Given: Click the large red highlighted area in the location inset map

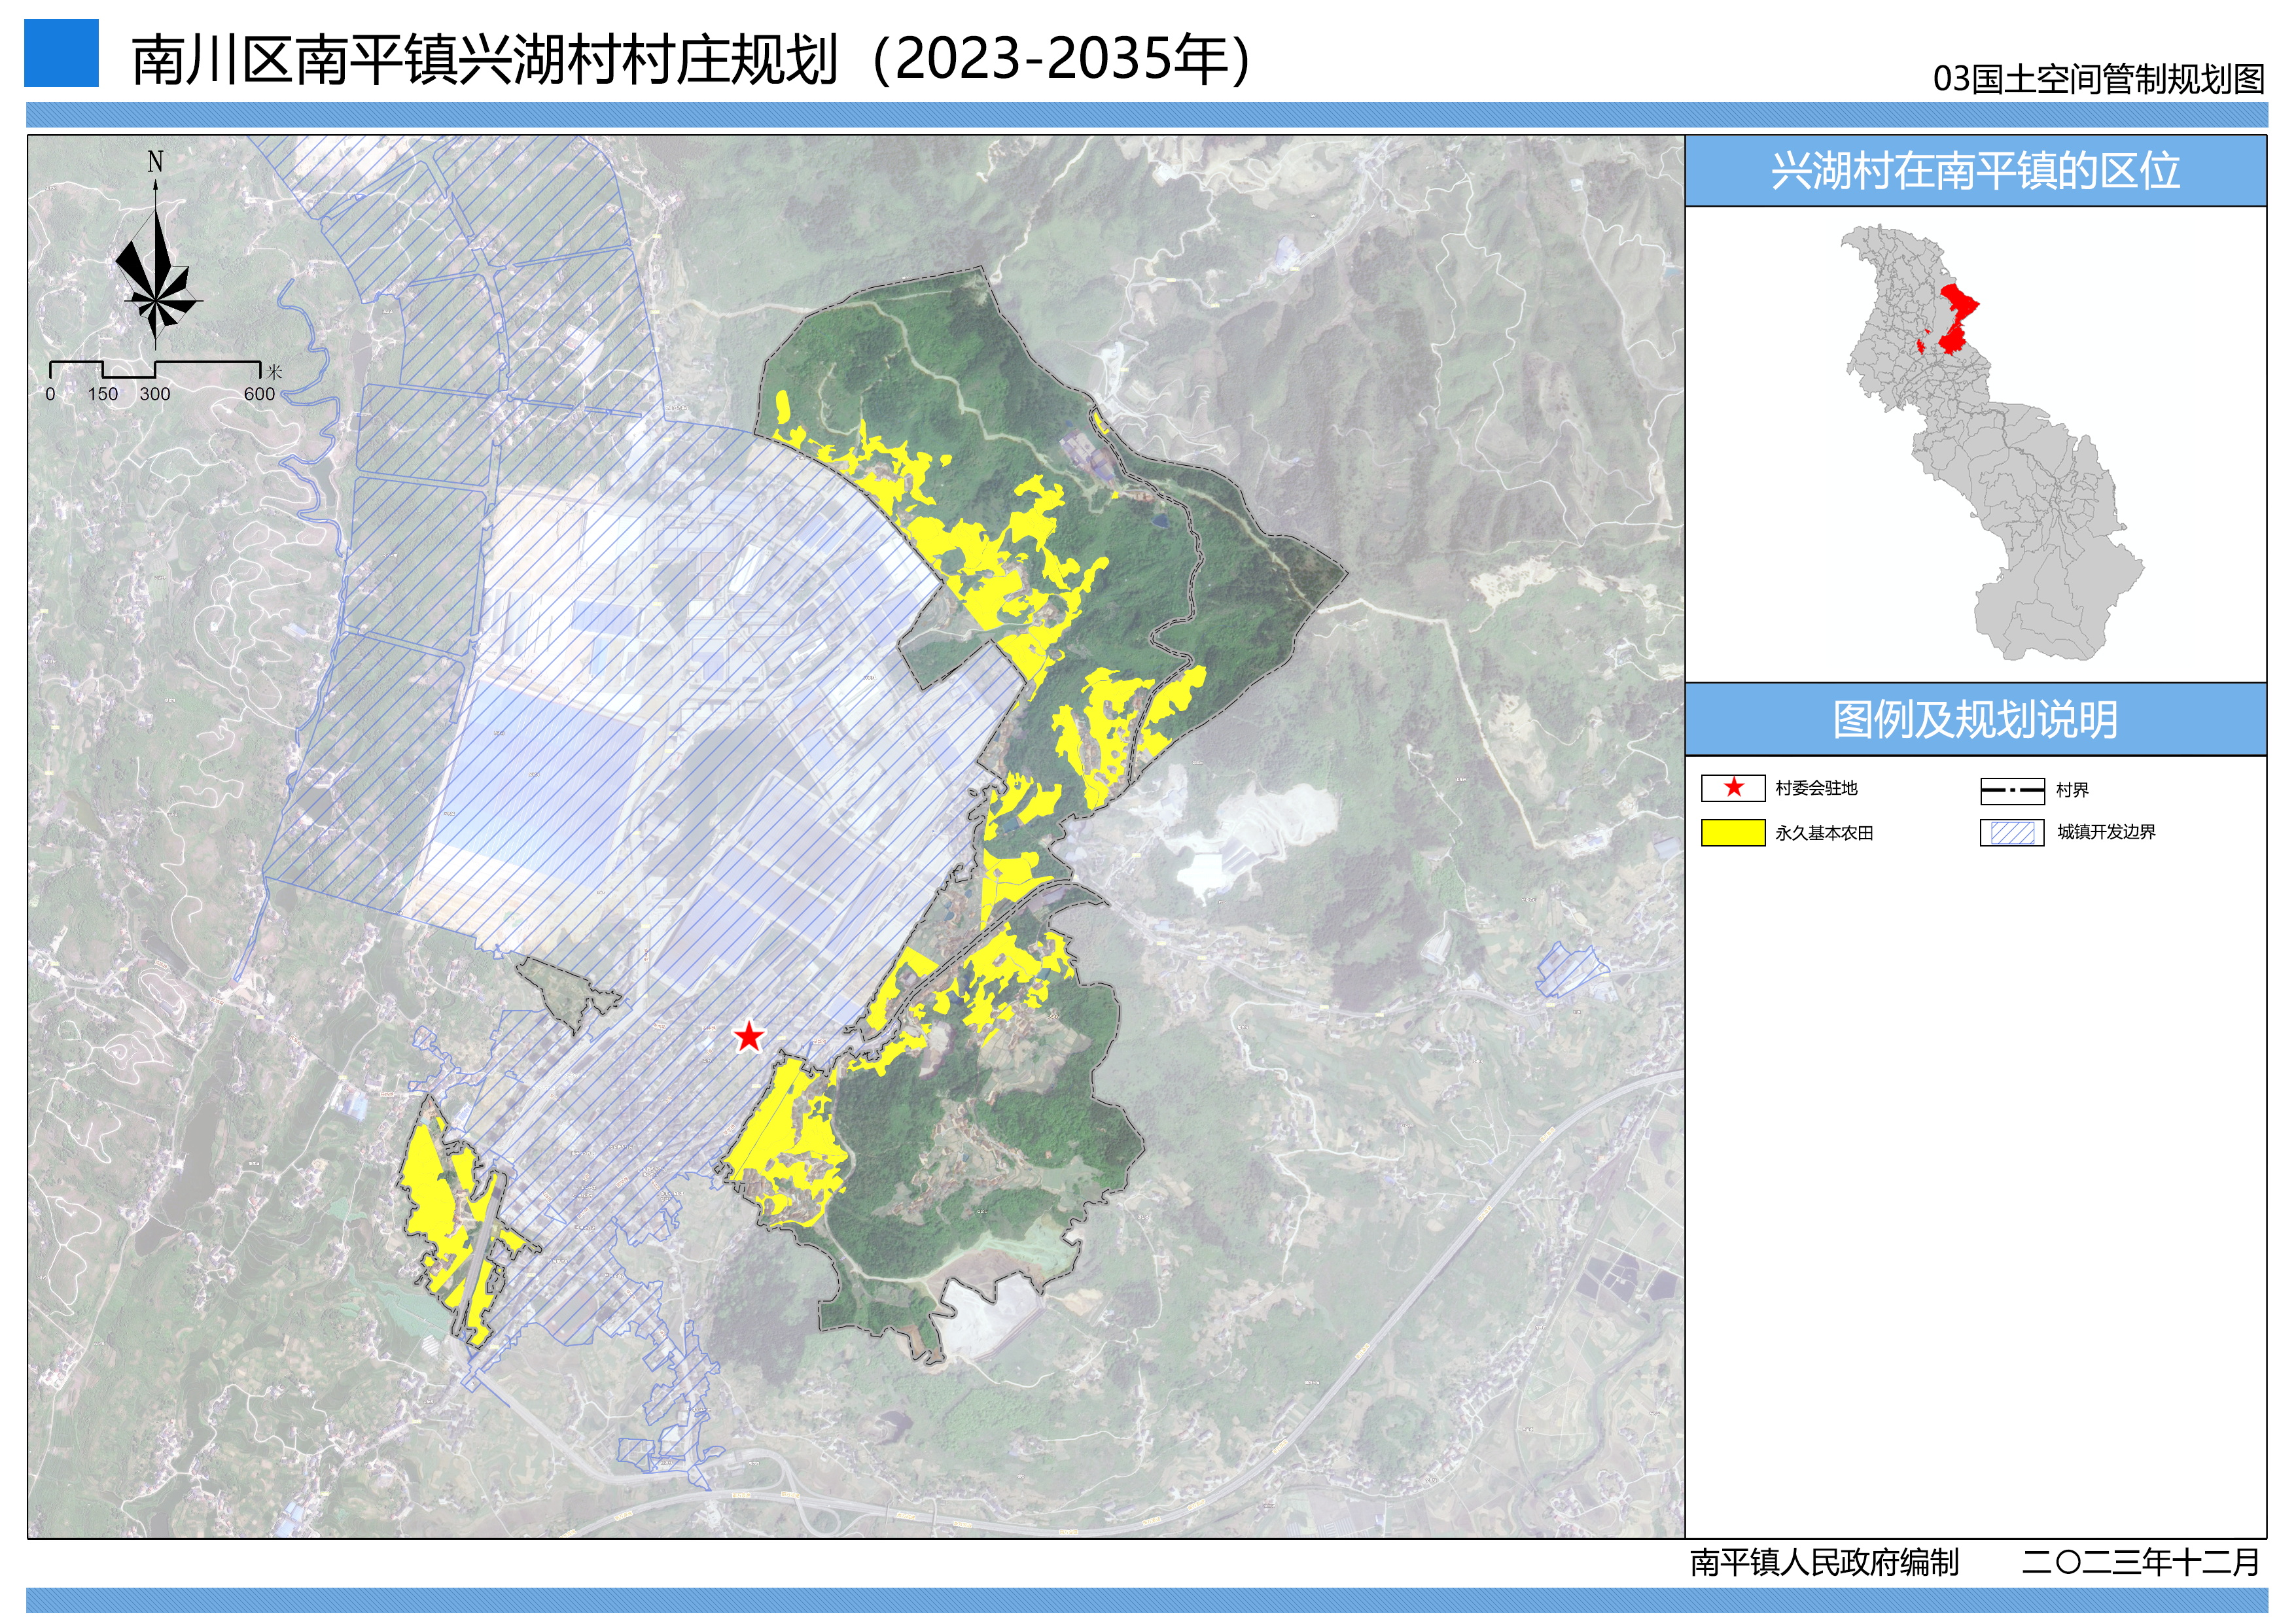Looking at the screenshot, I should [x=1957, y=318].
